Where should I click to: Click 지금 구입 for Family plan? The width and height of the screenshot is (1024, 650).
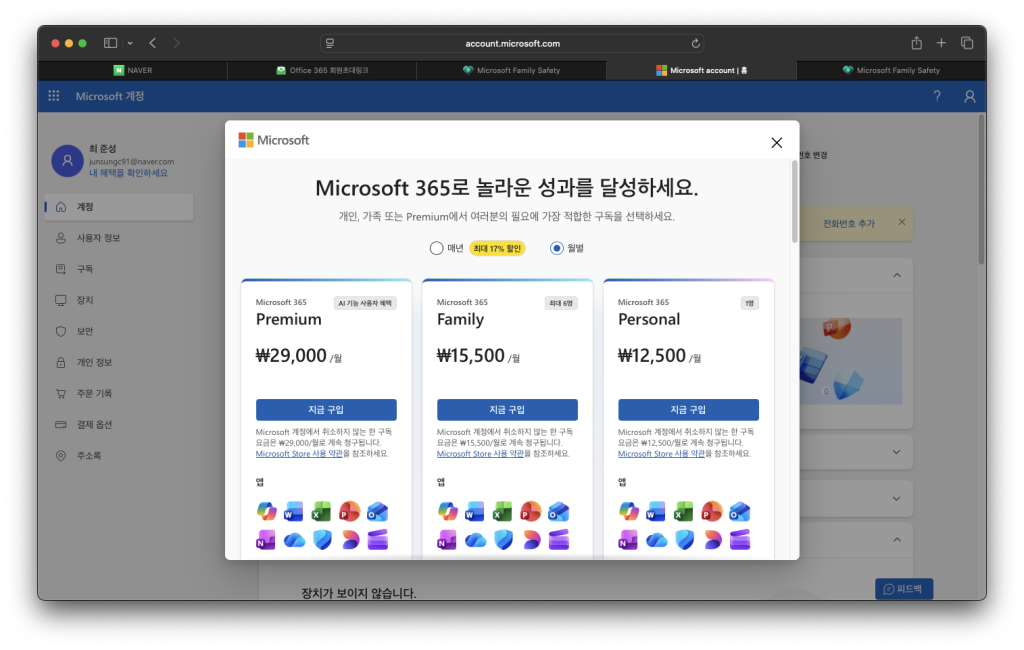point(507,409)
